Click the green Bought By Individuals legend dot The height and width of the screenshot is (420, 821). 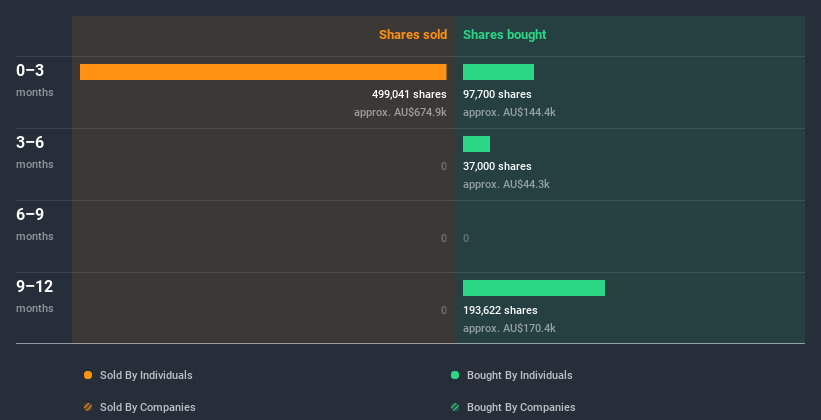pos(455,375)
